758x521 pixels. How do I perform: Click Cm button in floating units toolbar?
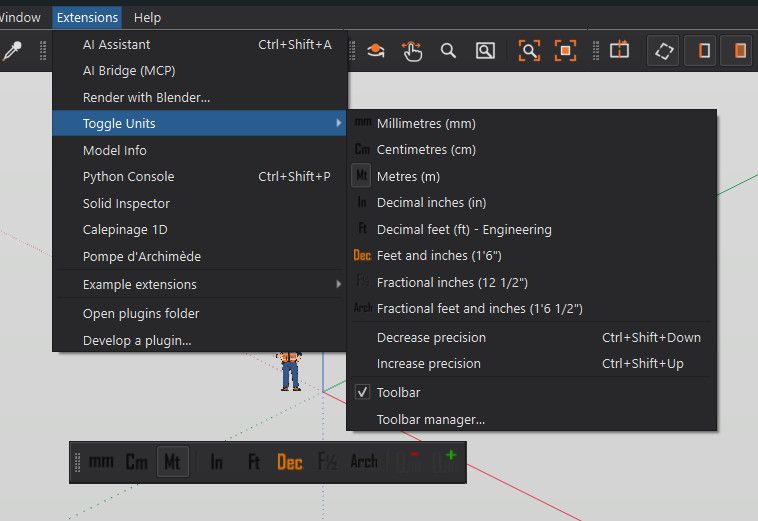pos(136,462)
